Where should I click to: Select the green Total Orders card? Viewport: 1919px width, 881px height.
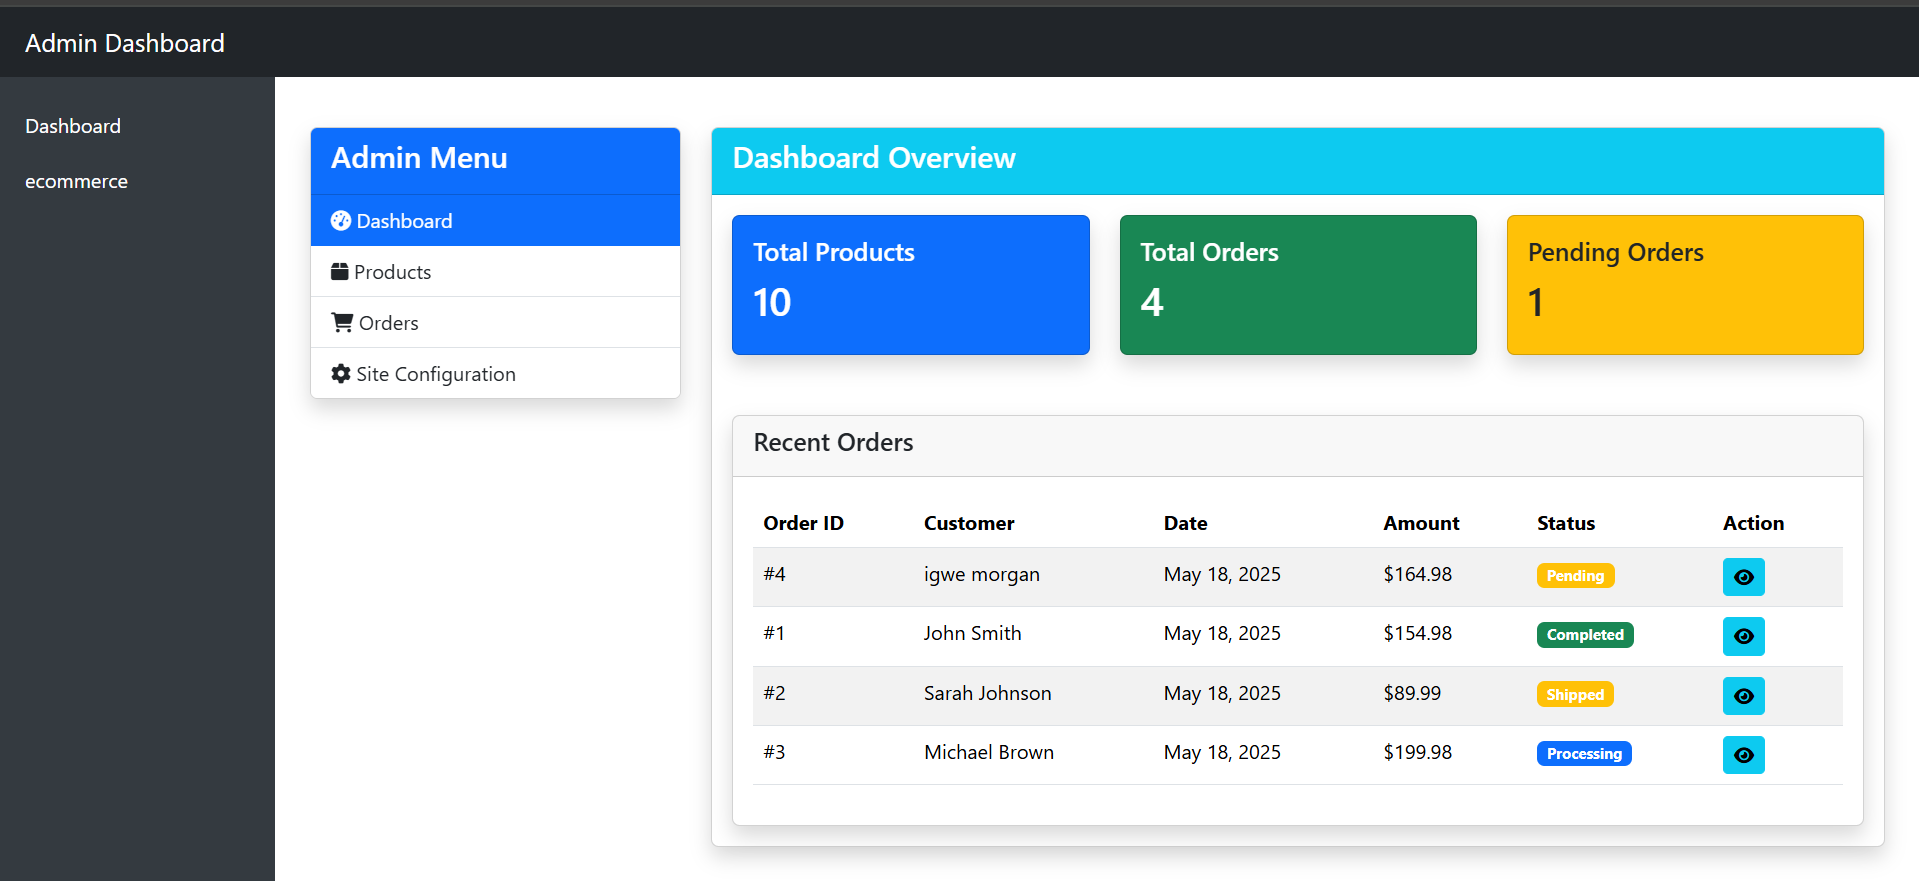pos(1297,285)
